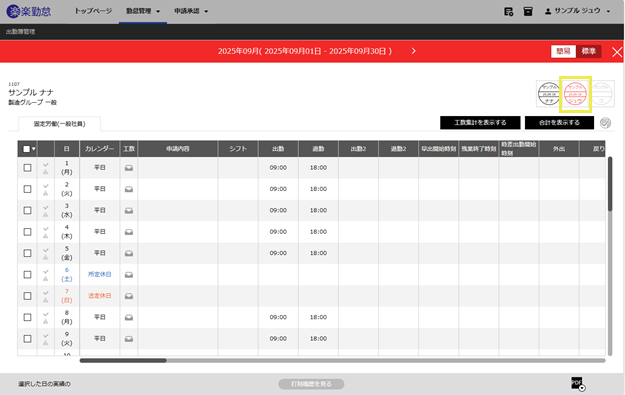Click the 法定休日 calendar link

click(x=100, y=296)
